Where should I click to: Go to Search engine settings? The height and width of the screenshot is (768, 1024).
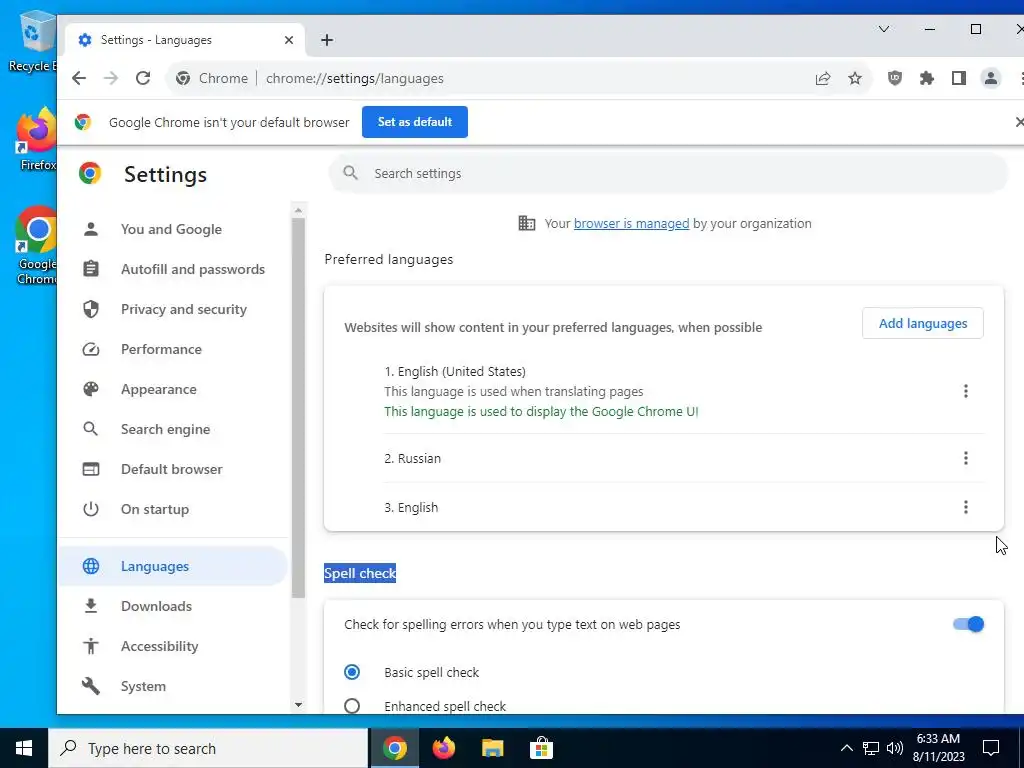click(x=165, y=429)
